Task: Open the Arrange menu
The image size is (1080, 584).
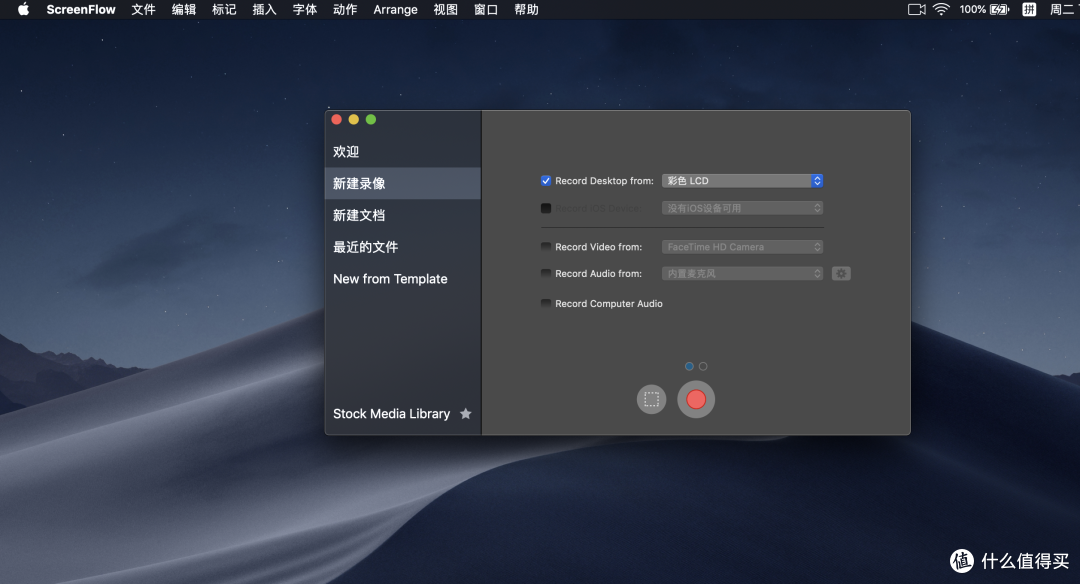Action: 395,10
